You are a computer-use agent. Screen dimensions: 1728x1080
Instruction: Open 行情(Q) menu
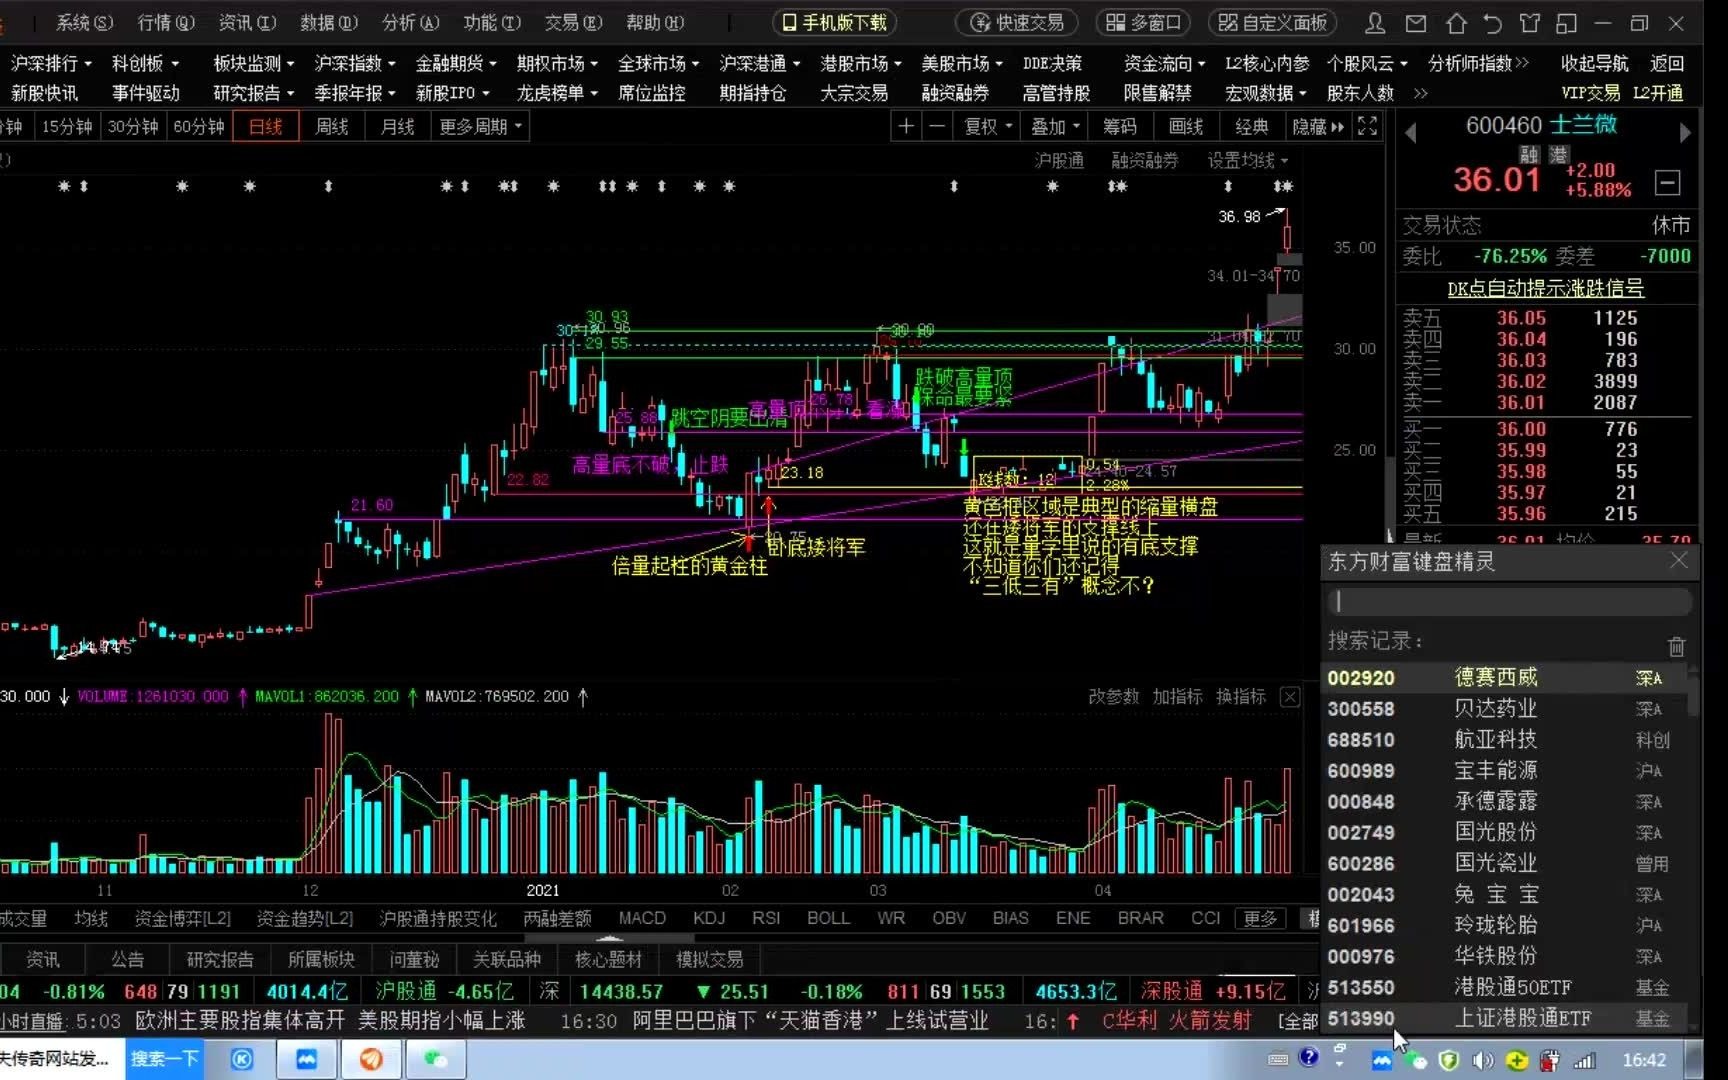click(x=166, y=22)
